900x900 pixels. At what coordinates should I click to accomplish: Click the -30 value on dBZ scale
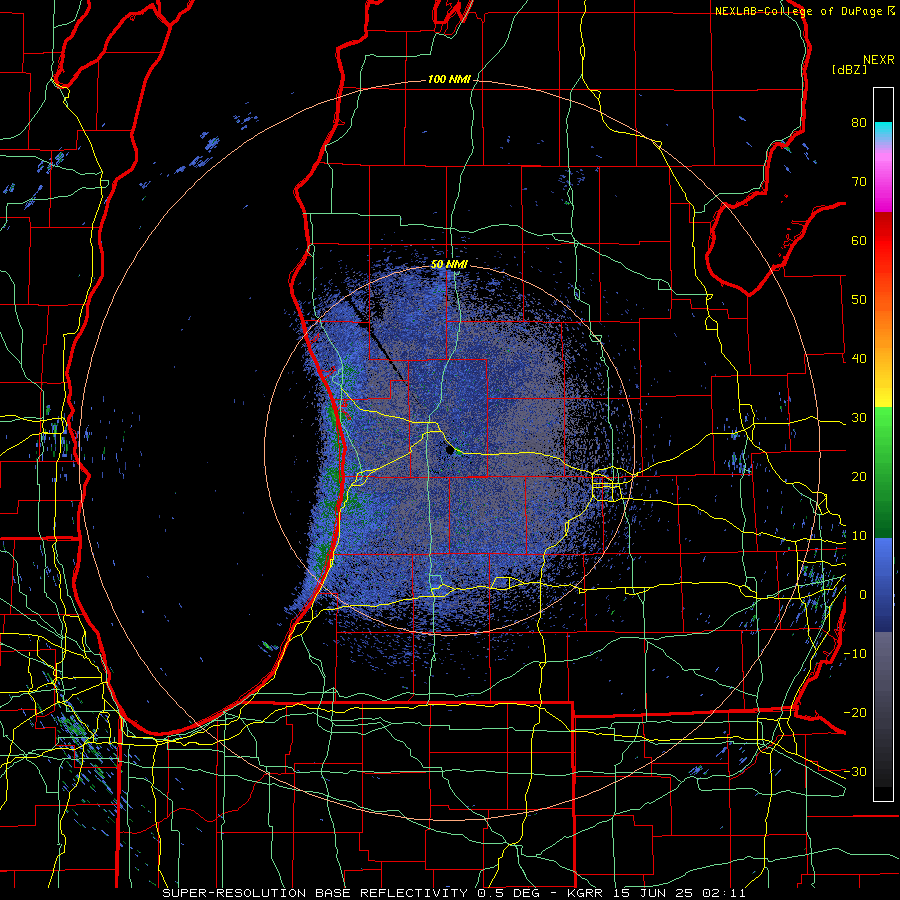point(855,771)
